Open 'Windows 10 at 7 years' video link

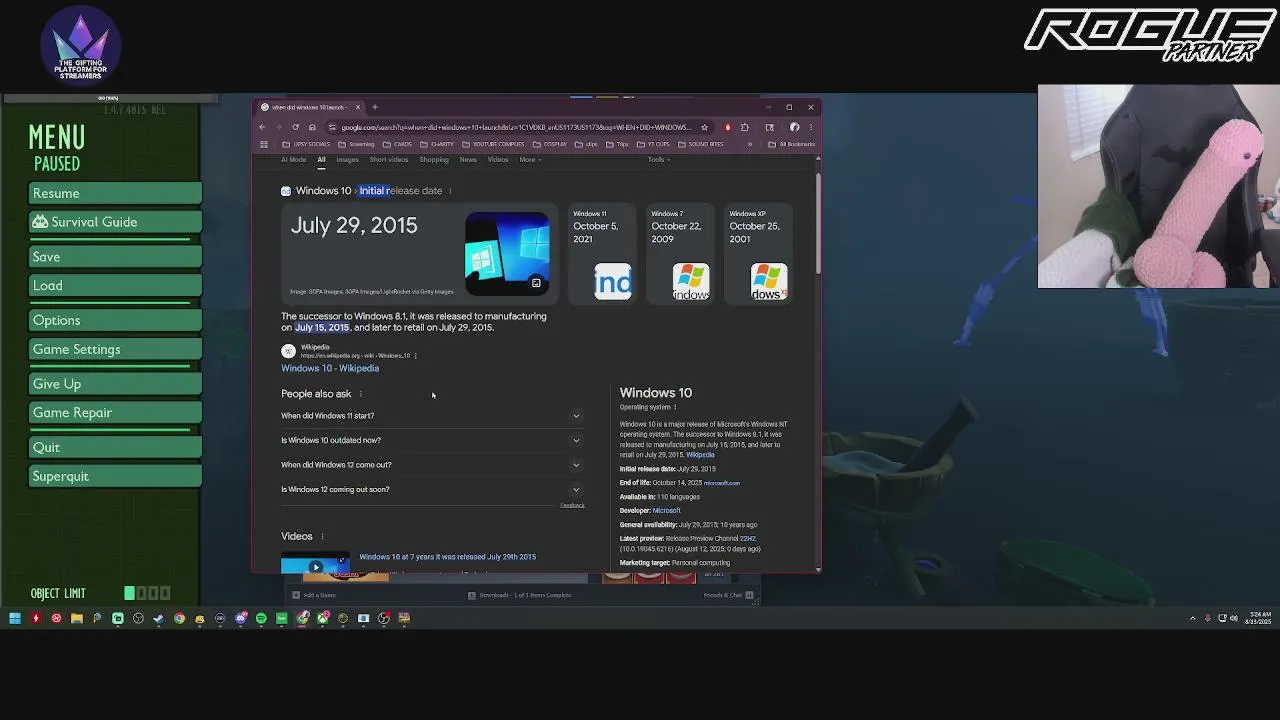point(447,557)
